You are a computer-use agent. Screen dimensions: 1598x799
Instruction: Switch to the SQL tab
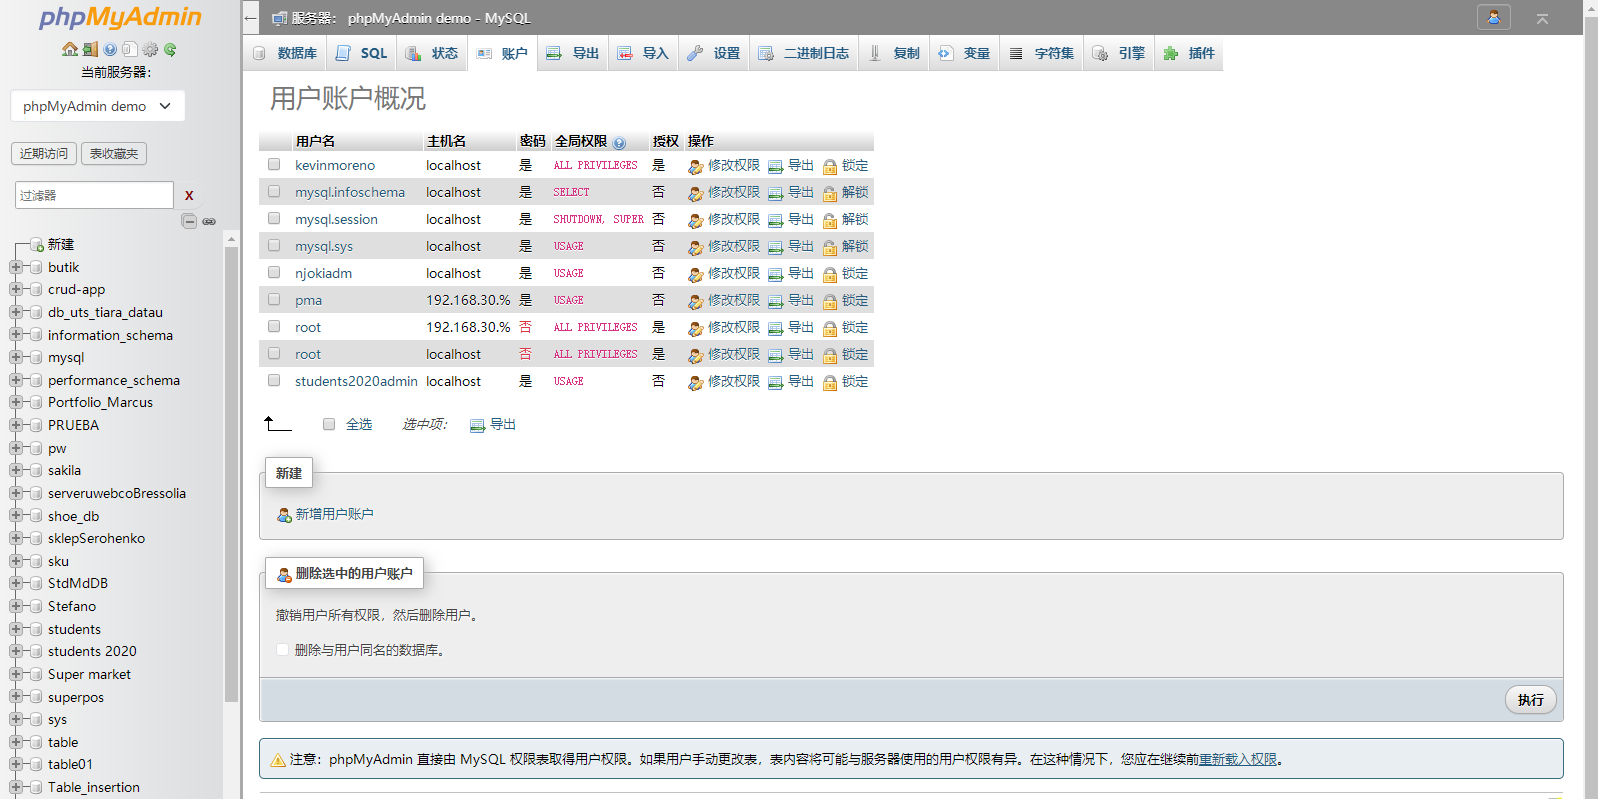[x=361, y=53]
